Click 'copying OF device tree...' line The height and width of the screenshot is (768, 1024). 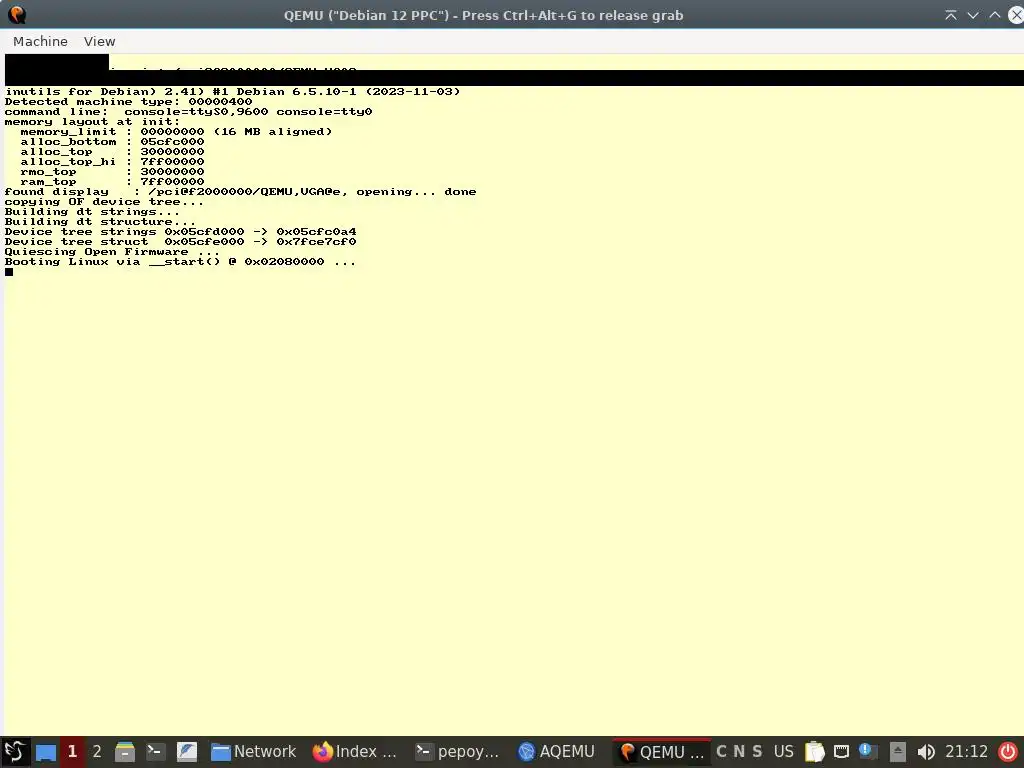click(104, 202)
